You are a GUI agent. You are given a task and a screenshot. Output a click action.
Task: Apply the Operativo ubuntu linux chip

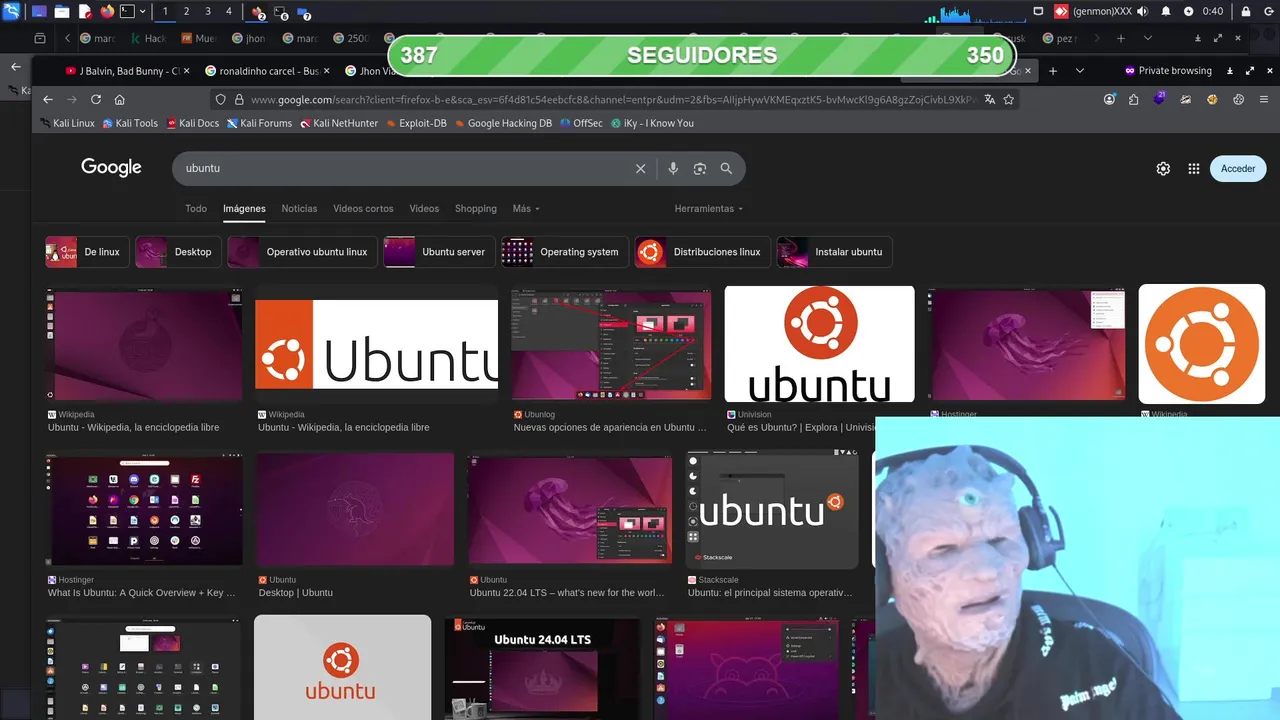click(302, 252)
